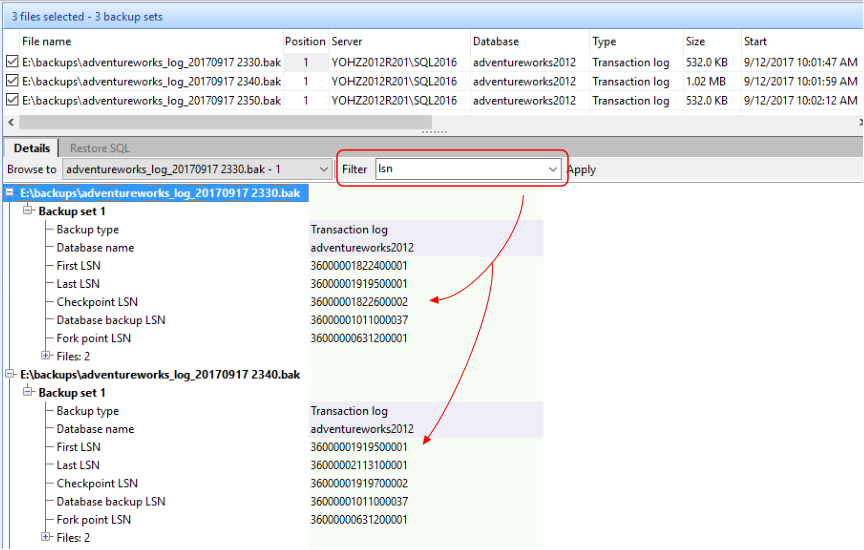
Task: Collapse Backup set 1 under 2330.bak
Action: click(x=28, y=211)
